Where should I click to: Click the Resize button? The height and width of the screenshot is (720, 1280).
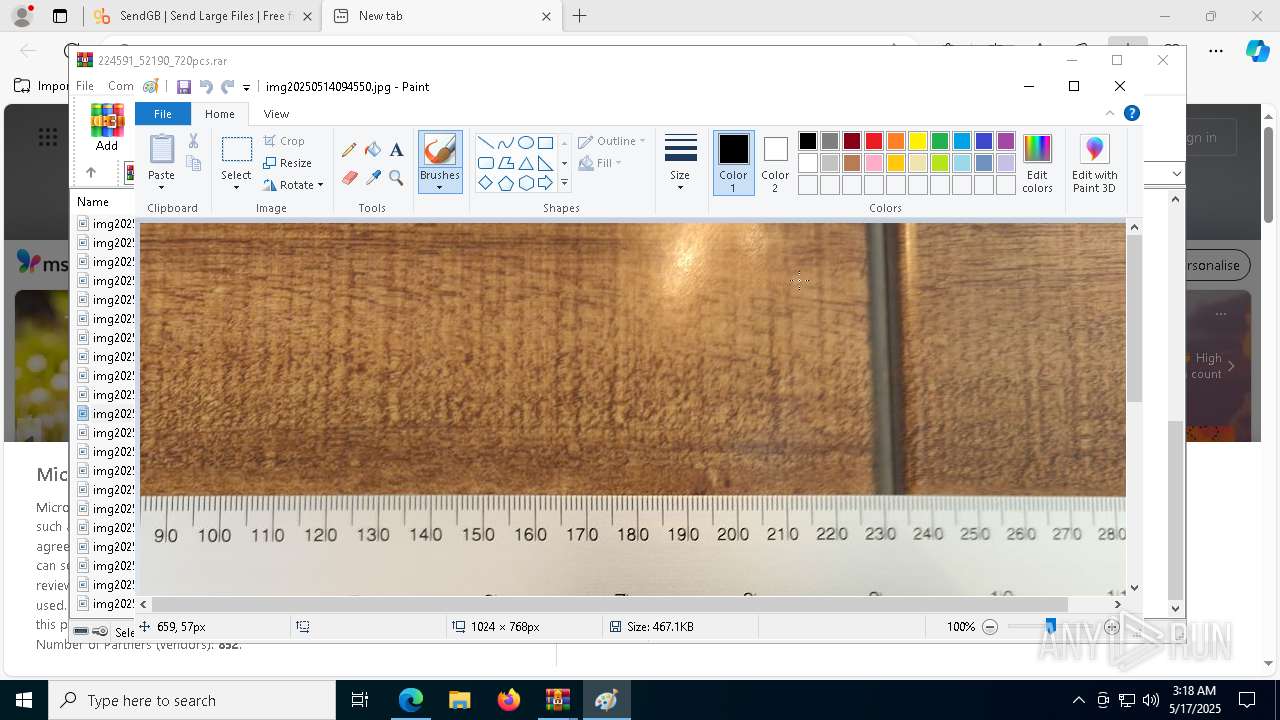point(288,163)
